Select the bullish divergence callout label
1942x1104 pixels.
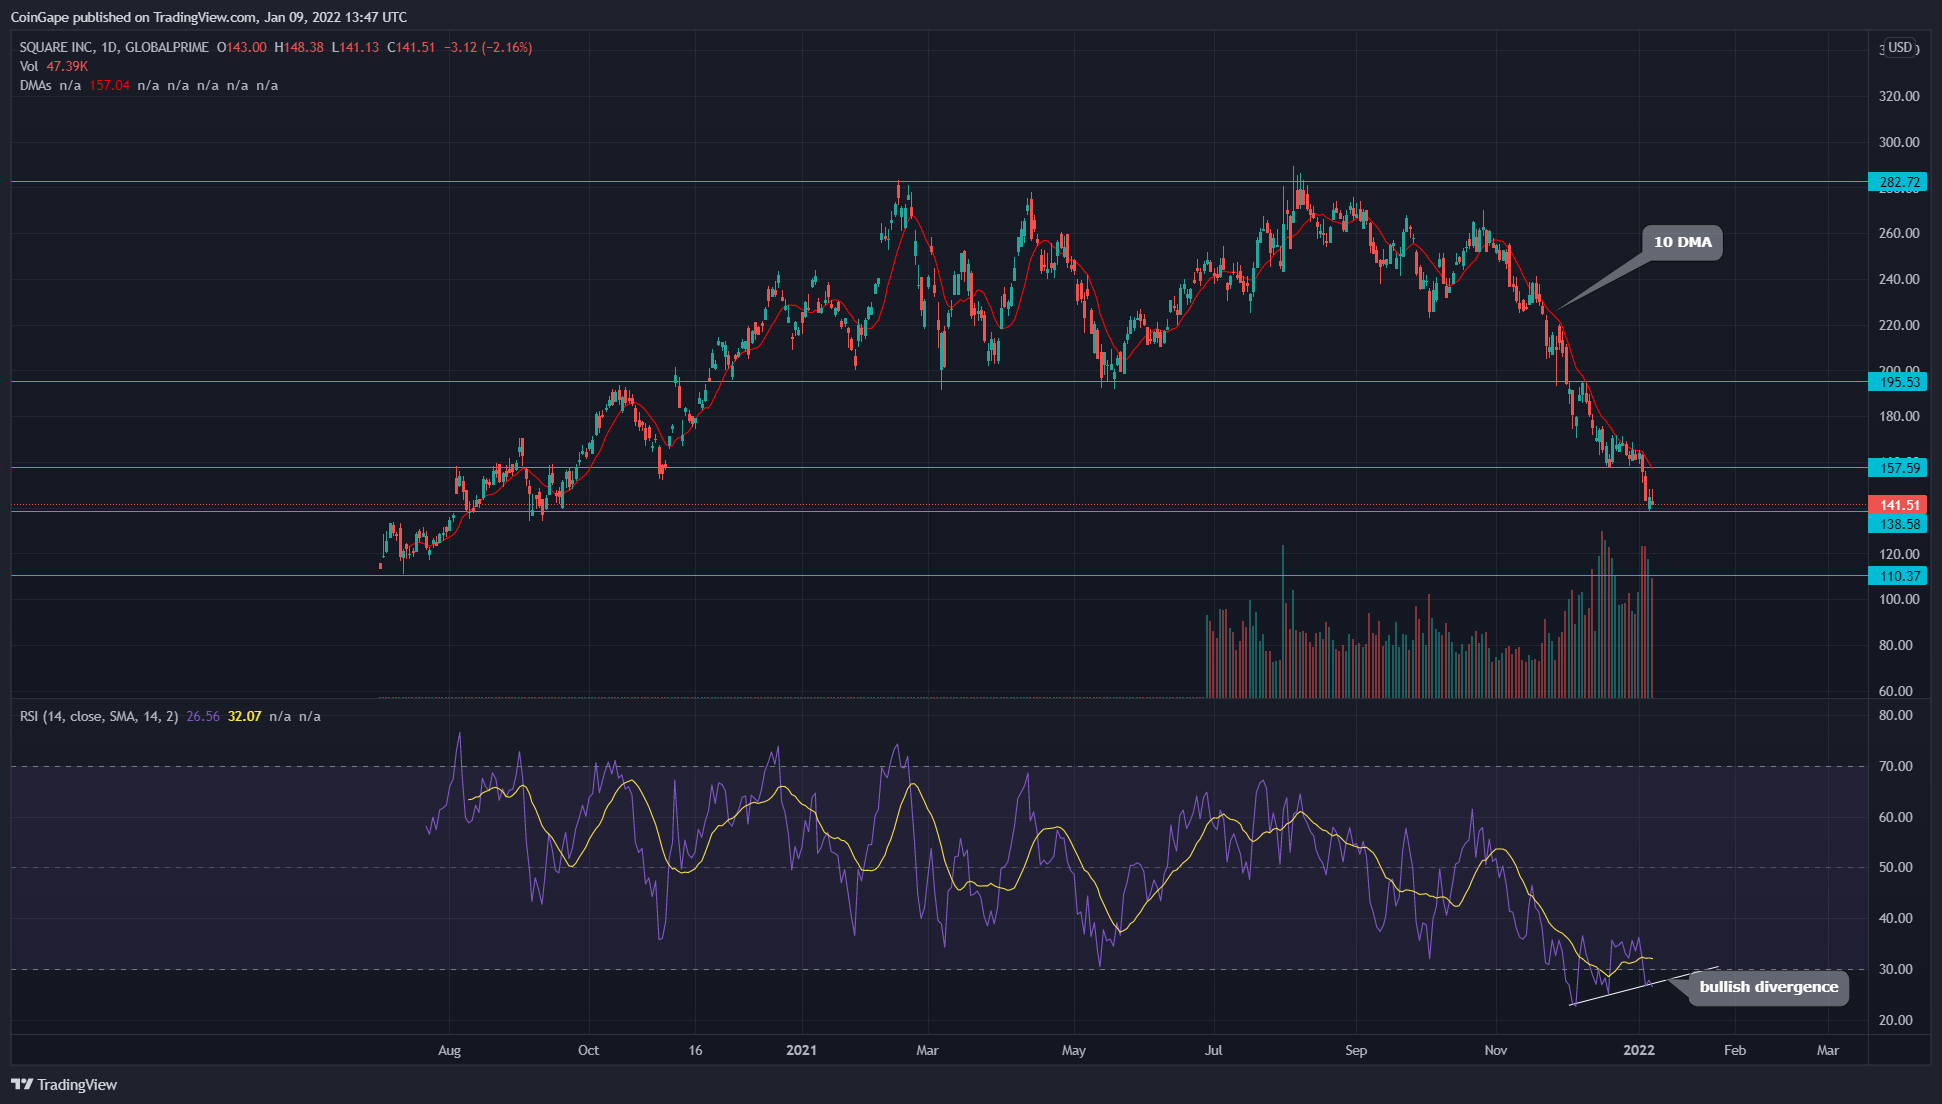click(x=1768, y=987)
